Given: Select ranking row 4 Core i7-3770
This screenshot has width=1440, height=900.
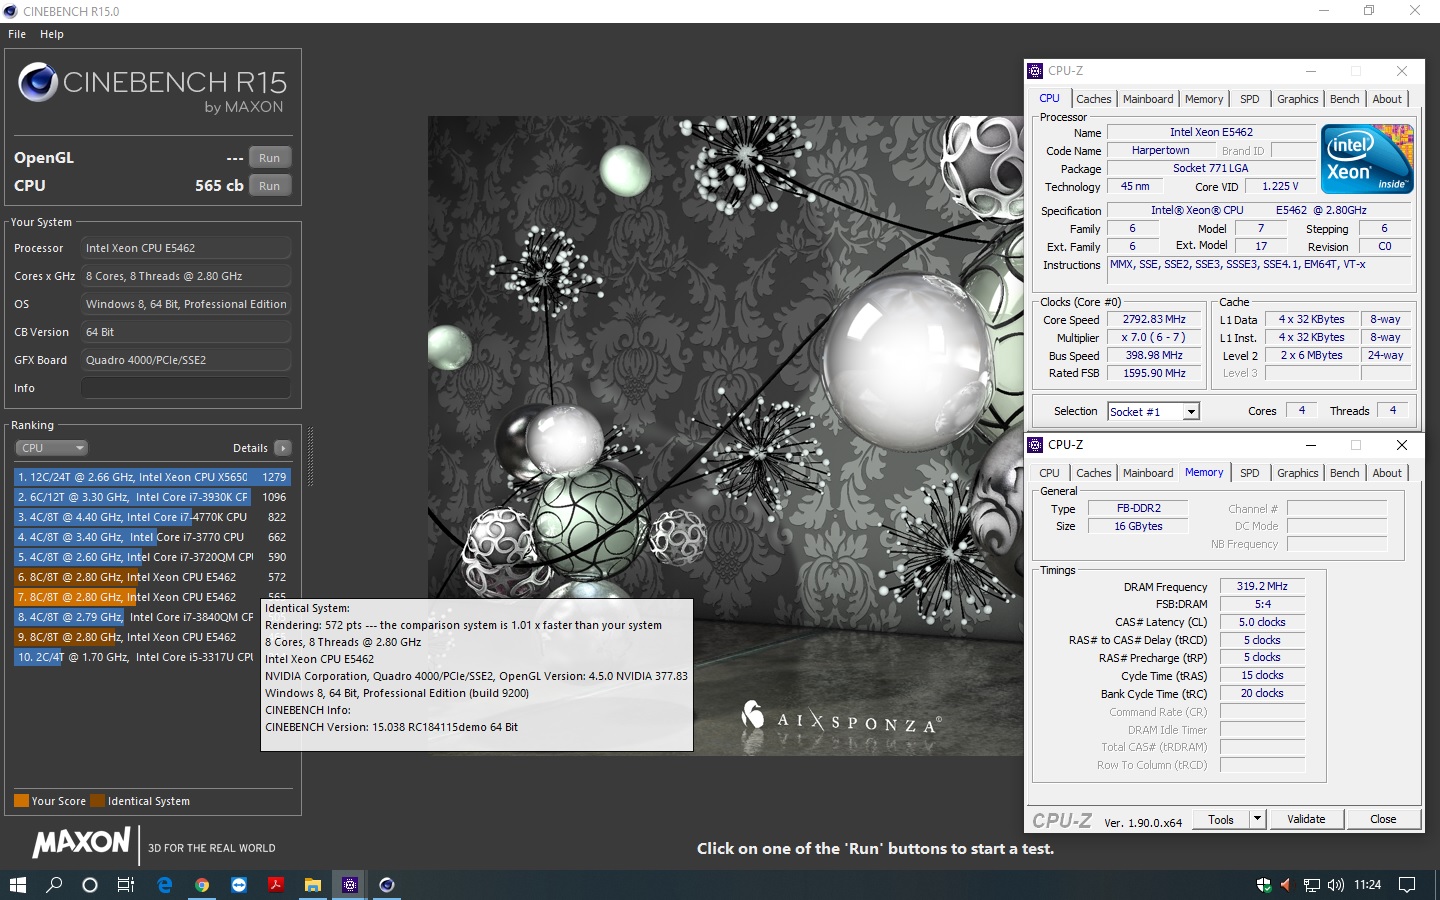Looking at the screenshot, I should pyautogui.click(x=152, y=537).
